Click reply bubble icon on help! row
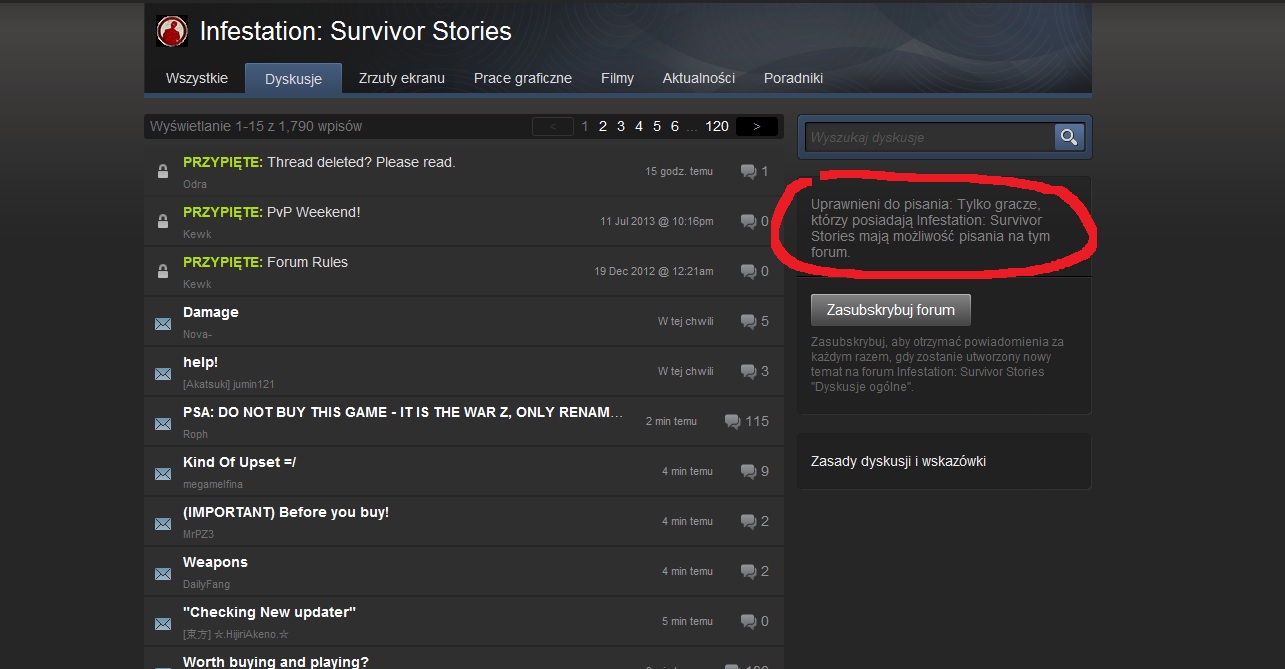The width and height of the screenshot is (1285, 669). click(748, 372)
